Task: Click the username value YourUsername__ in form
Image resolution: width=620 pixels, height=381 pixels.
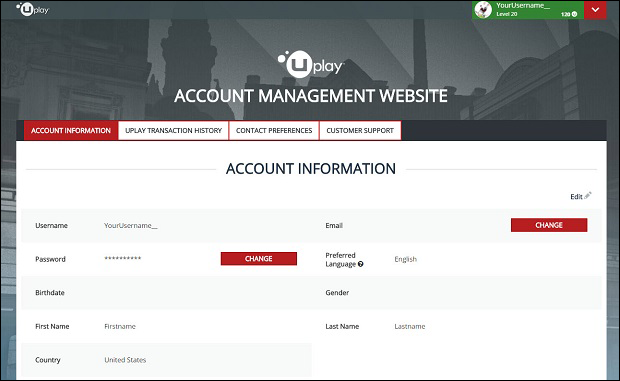Action: [x=131, y=225]
